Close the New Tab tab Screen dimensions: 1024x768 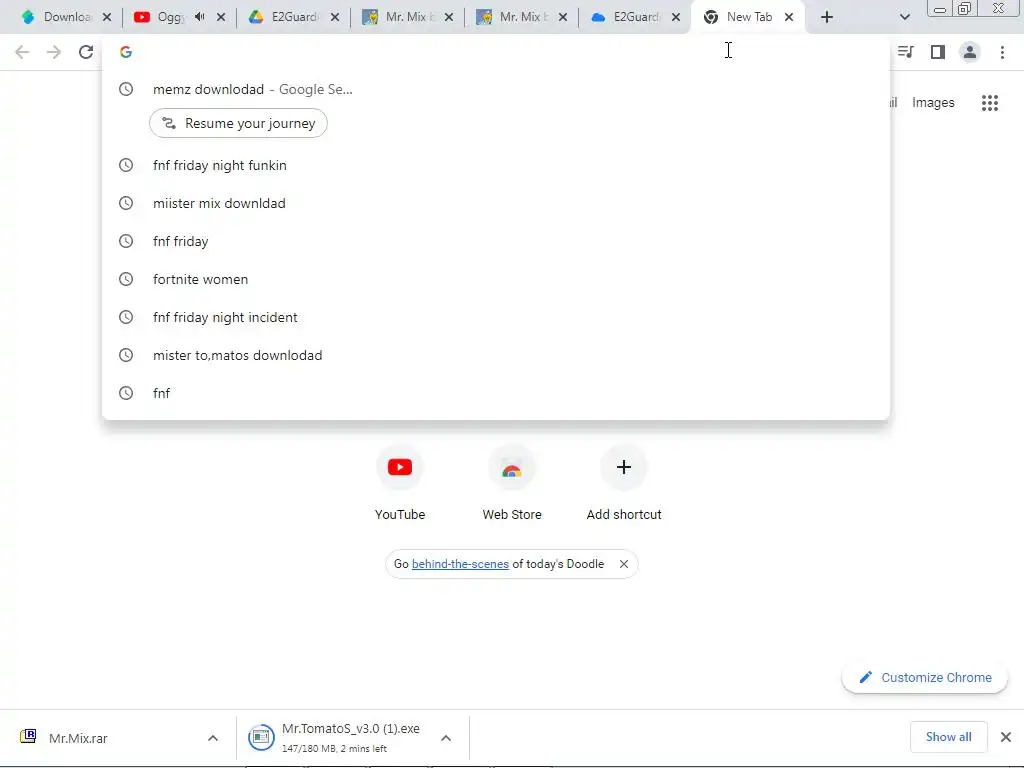pos(789,17)
